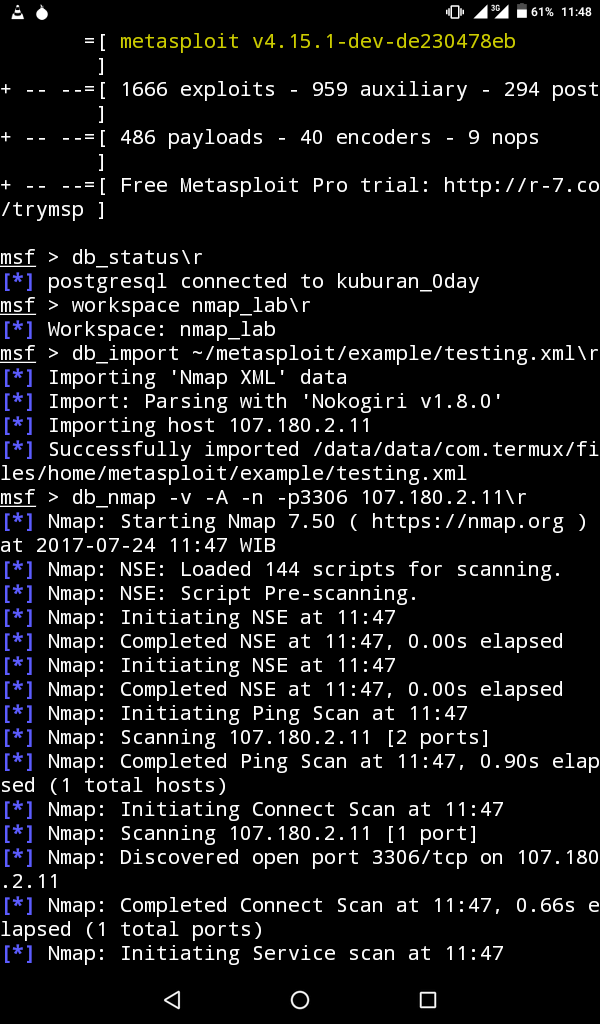Image resolution: width=600 pixels, height=1024 pixels.
Task: Tap 'Initiating Ping Scan at 11:47' line
Action: [234, 713]
